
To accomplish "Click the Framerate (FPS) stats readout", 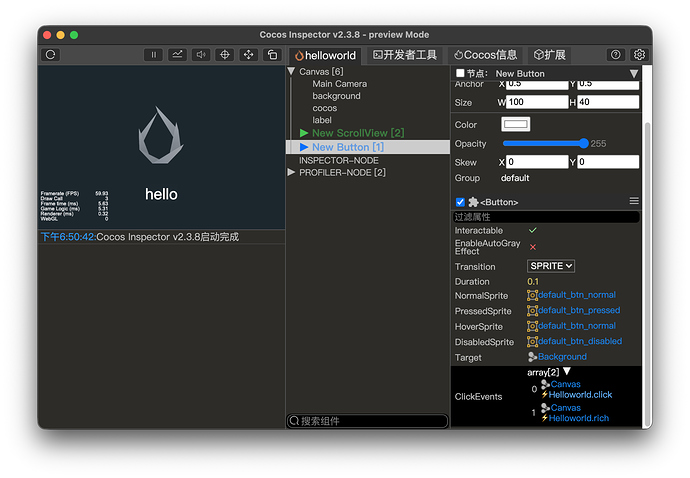I will 74,193.
